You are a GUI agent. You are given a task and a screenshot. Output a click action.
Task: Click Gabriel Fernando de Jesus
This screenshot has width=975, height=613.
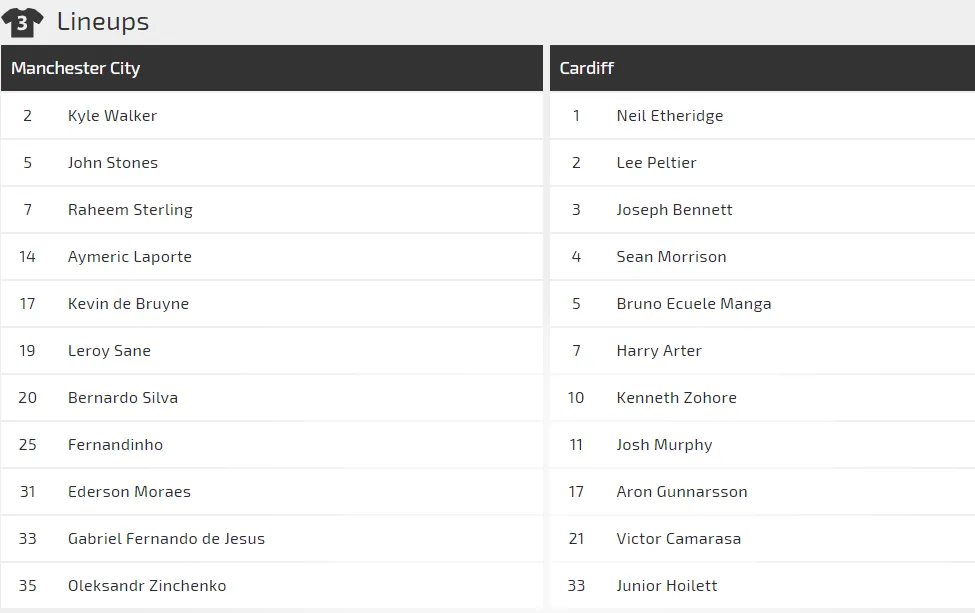[x=166, y=539]
